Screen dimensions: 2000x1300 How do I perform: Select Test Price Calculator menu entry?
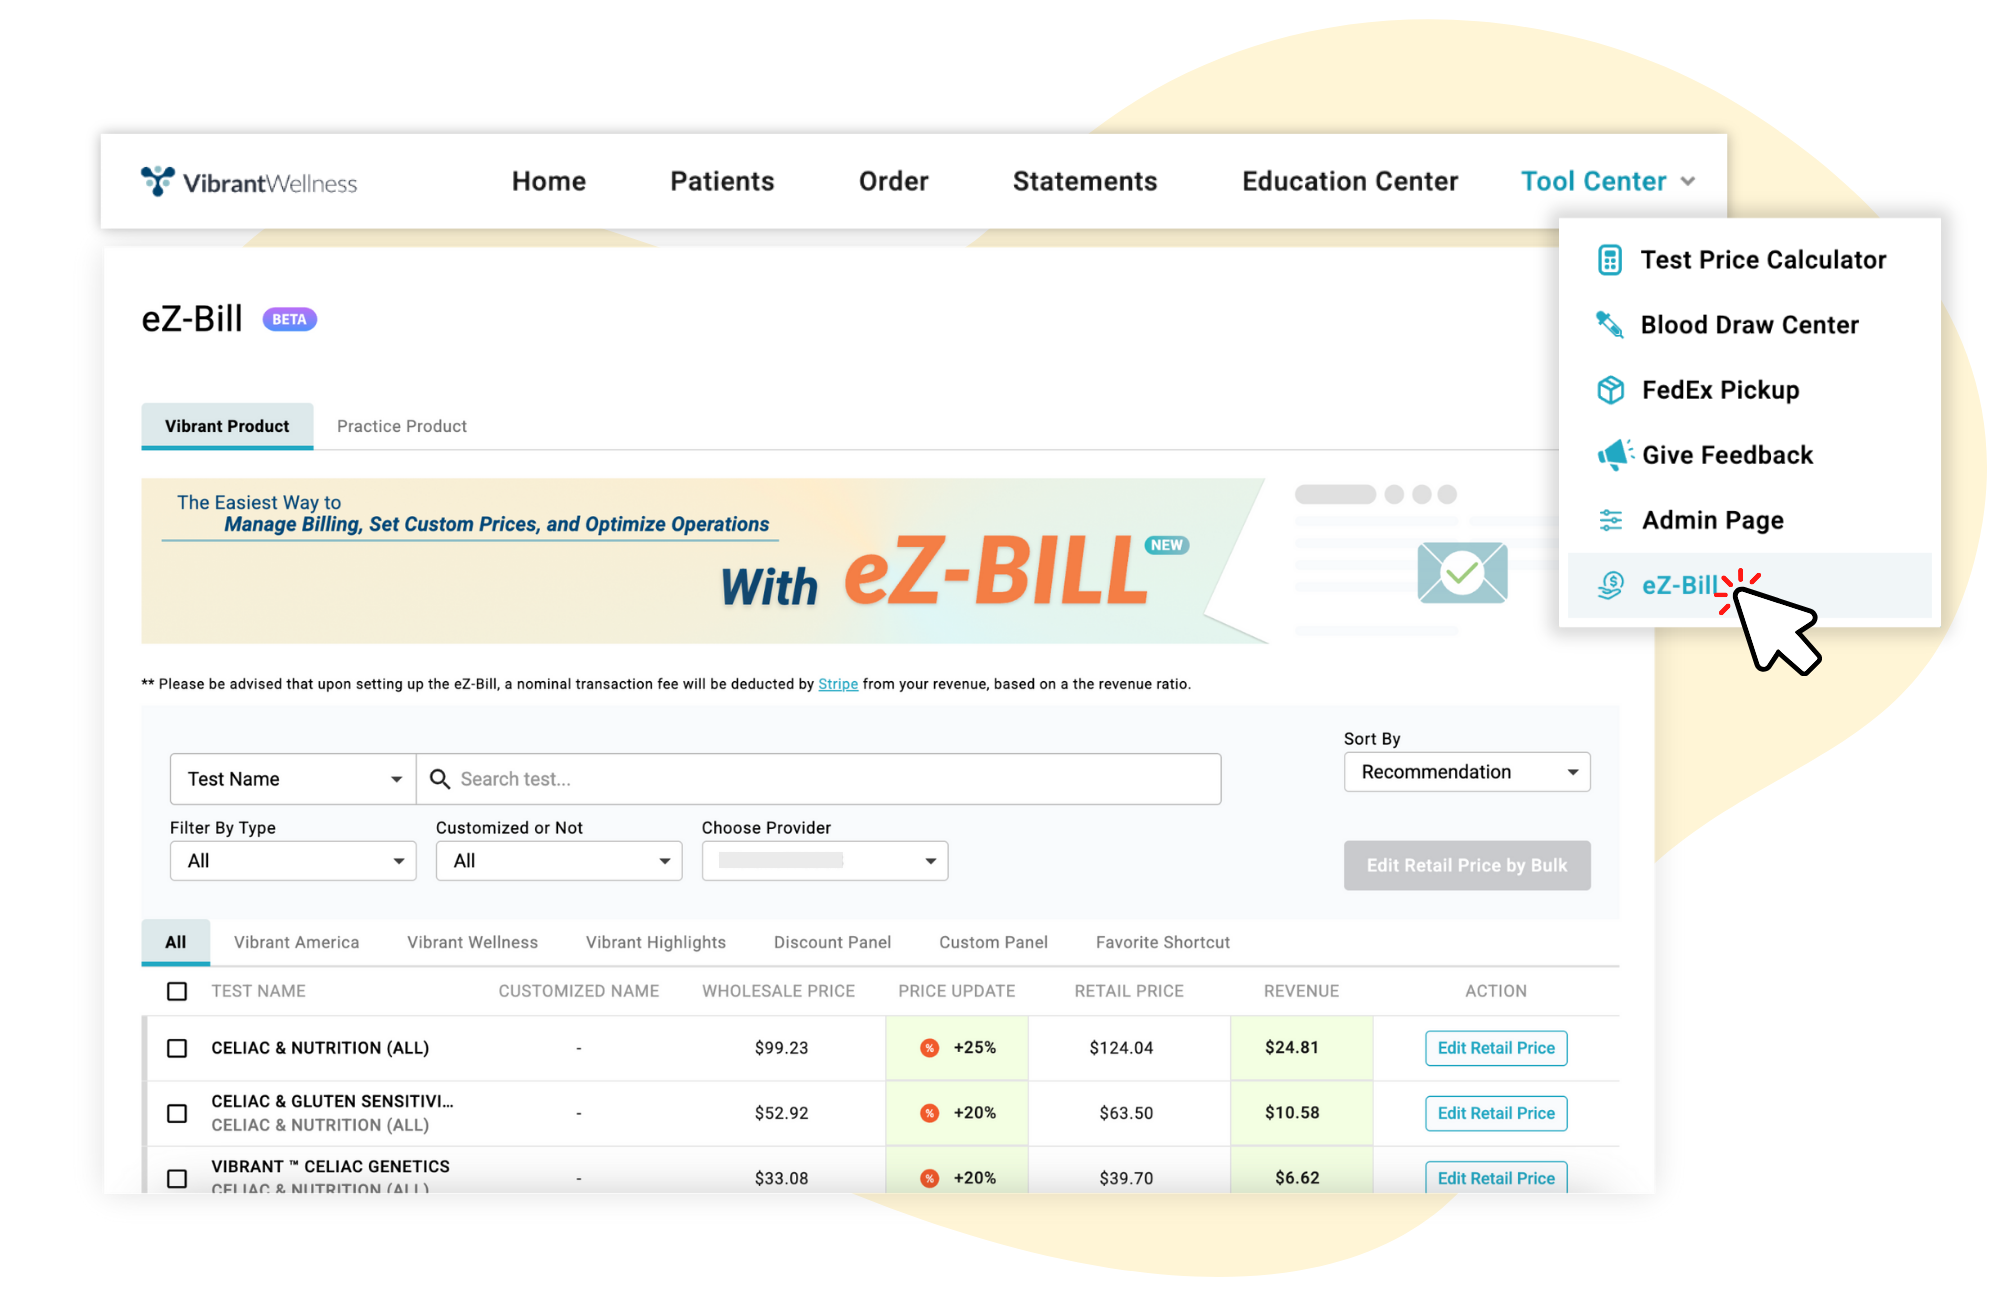point(1750,260)
